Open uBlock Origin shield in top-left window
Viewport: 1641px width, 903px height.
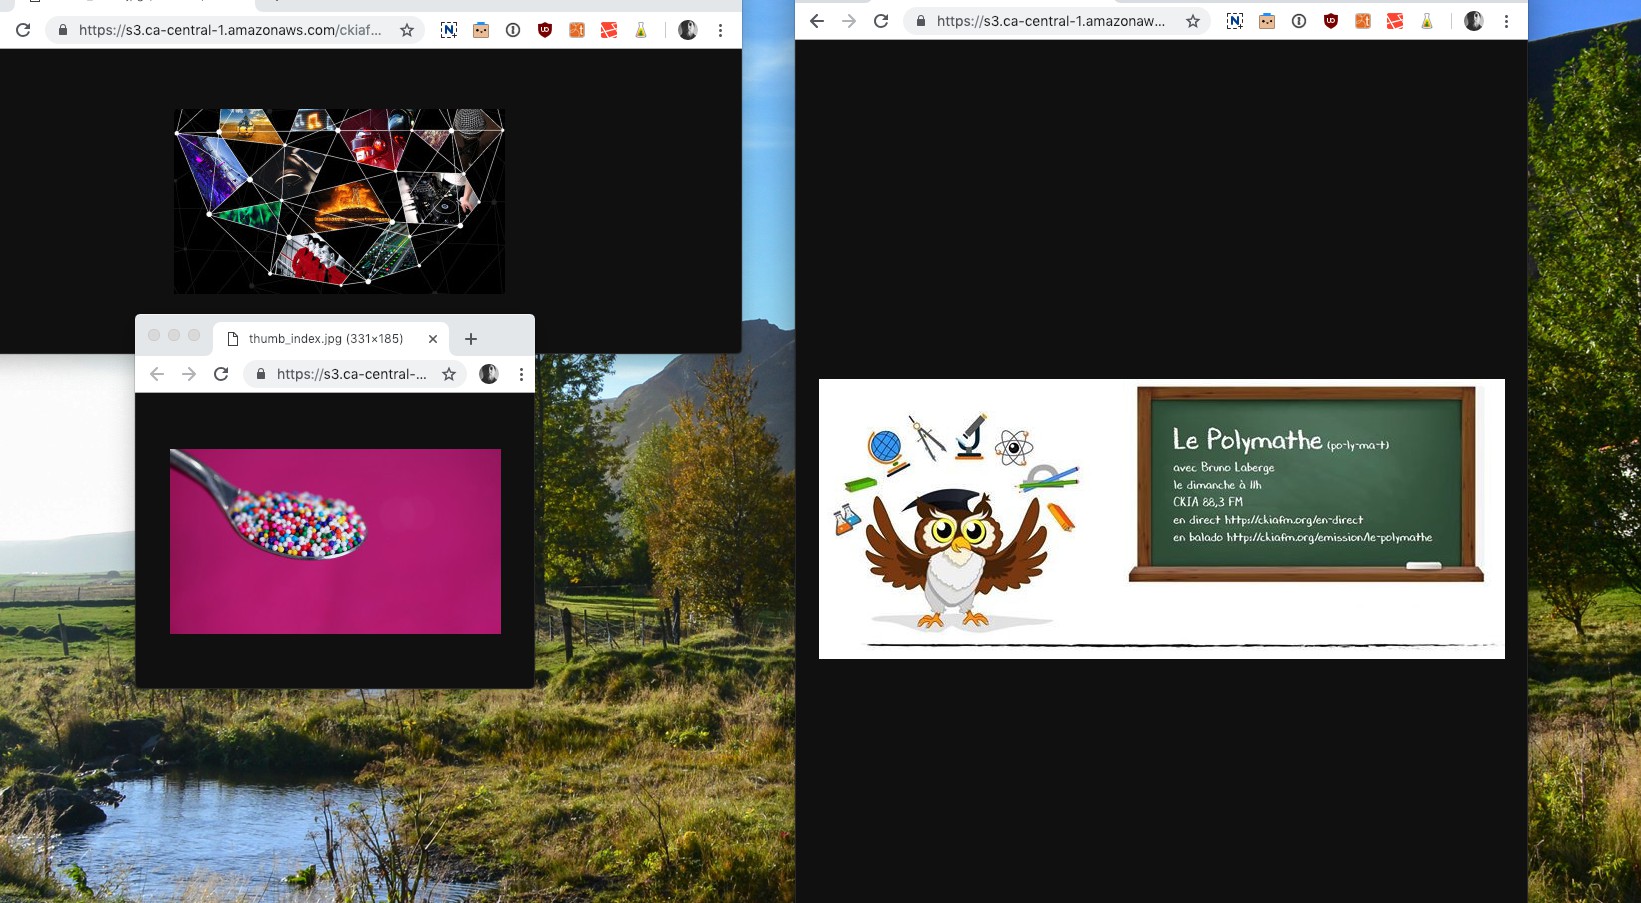tap(545, 30)
